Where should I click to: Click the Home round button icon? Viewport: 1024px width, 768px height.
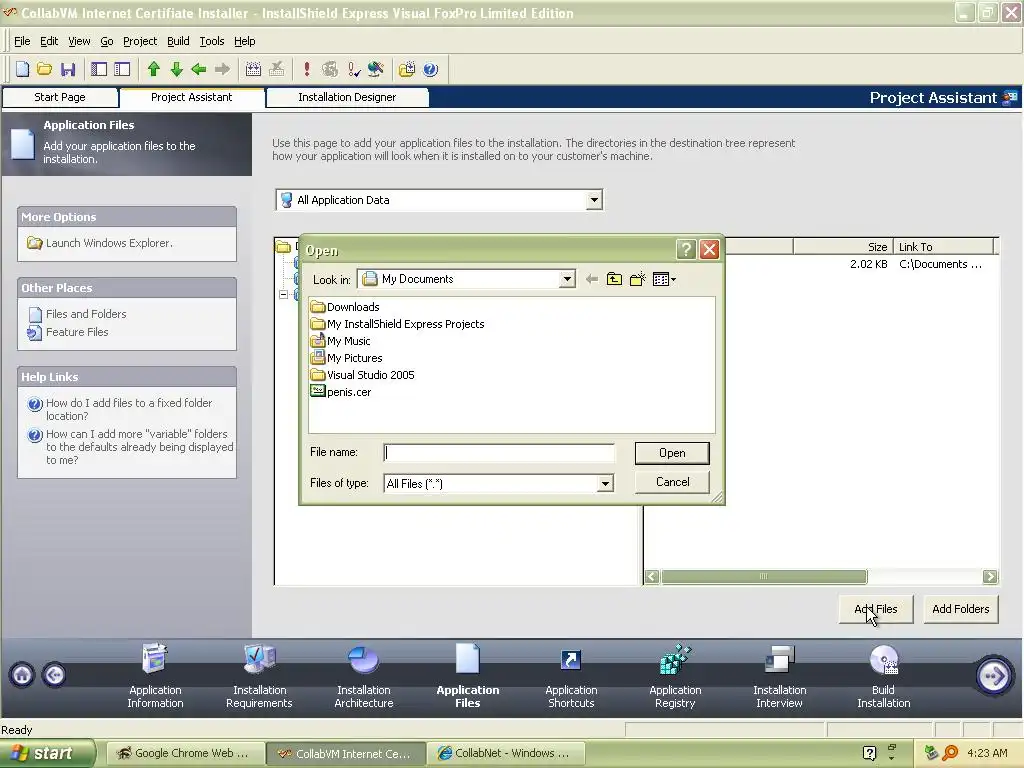[22, 675]
